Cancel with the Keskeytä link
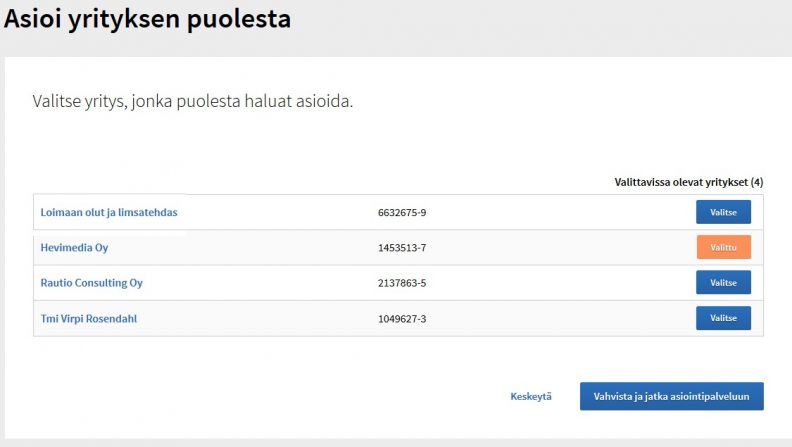 point(531,396)
